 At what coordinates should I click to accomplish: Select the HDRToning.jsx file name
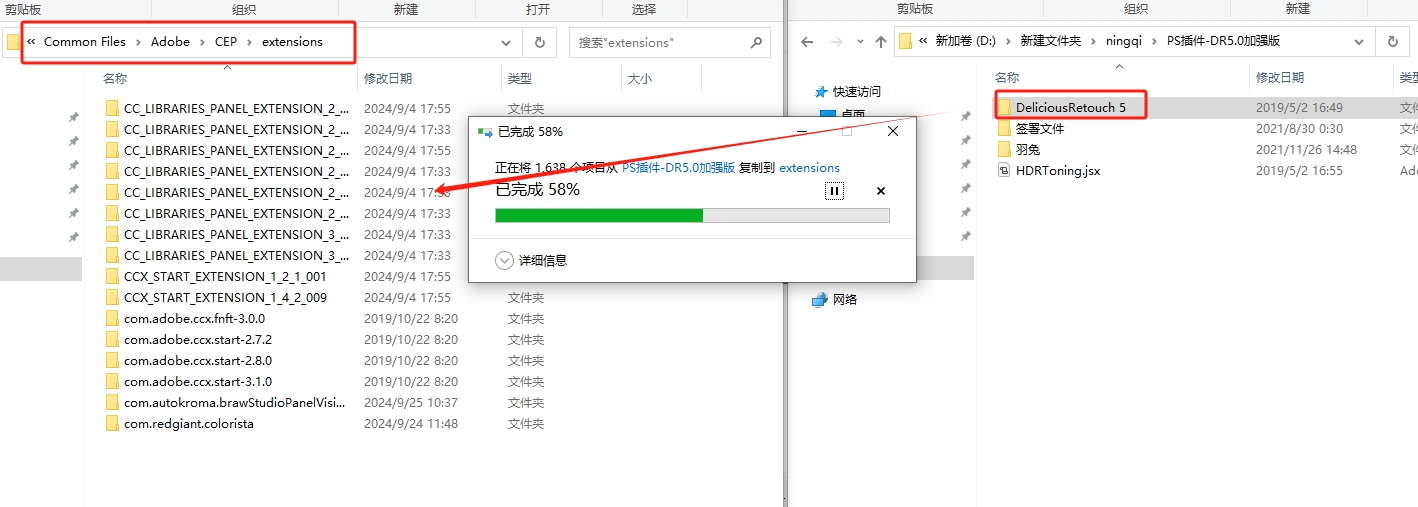(1058, 170)
